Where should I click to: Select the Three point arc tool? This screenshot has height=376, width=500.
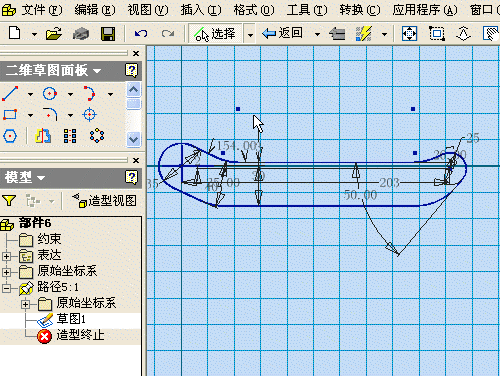(x=89, y=94)
